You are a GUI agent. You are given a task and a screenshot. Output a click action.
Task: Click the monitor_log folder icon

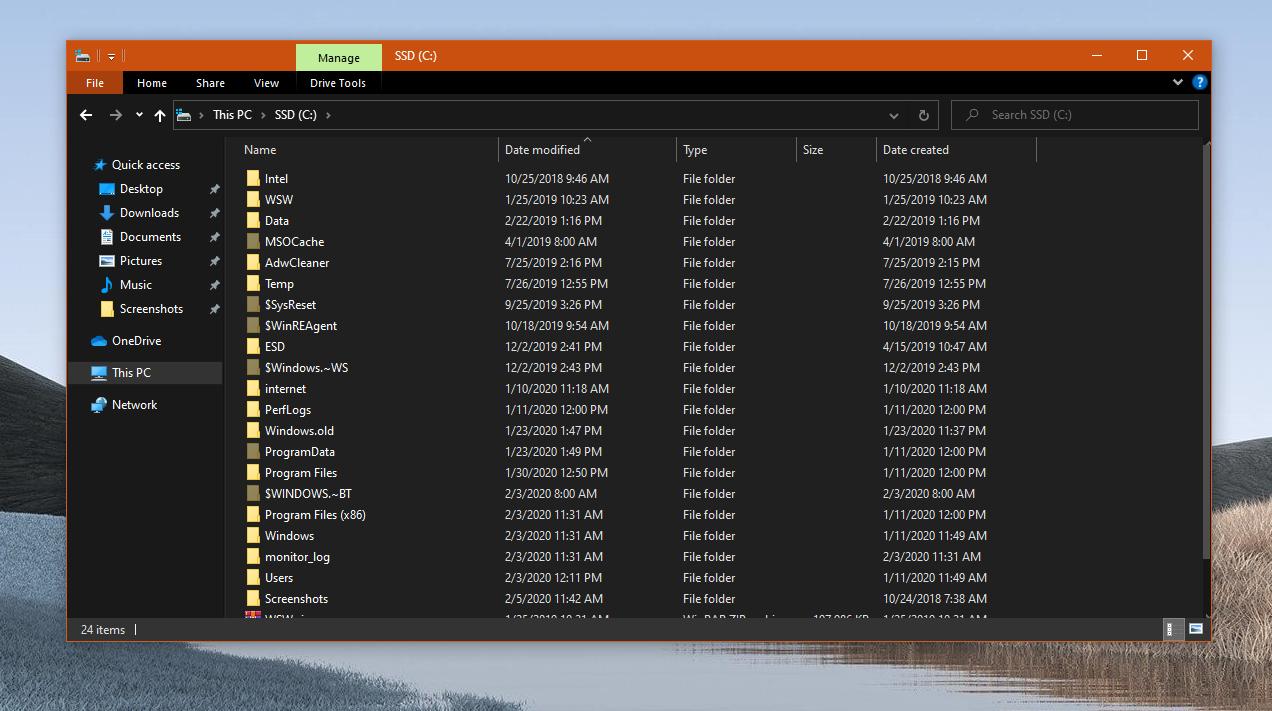tap(254, 557)
